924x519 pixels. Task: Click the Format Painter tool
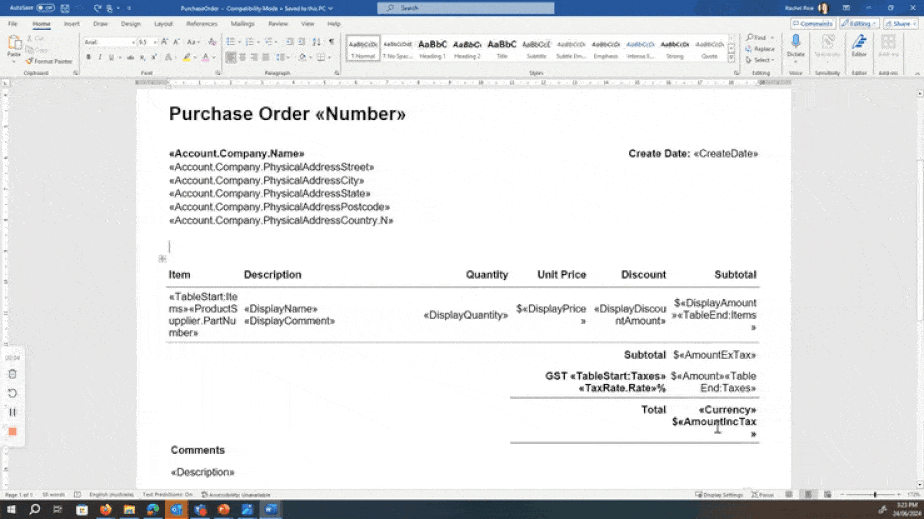tap(52, 61)
